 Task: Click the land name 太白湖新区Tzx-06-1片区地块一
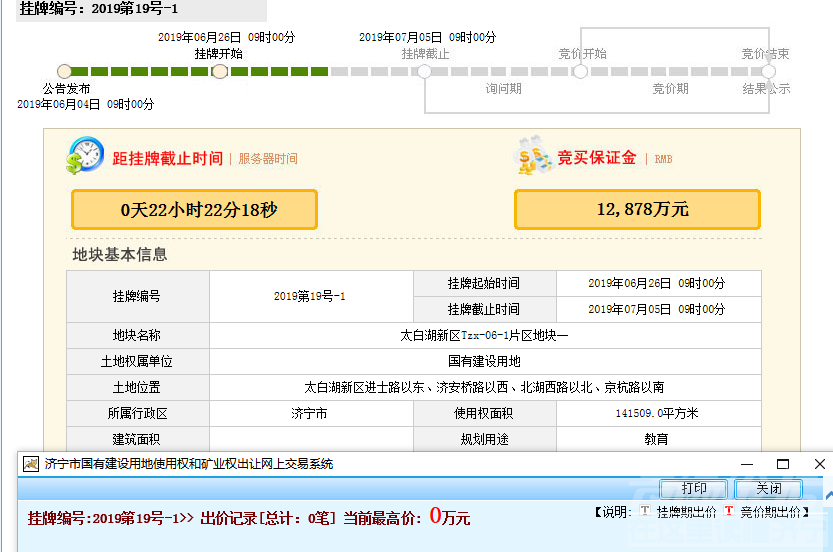point(485,335)
